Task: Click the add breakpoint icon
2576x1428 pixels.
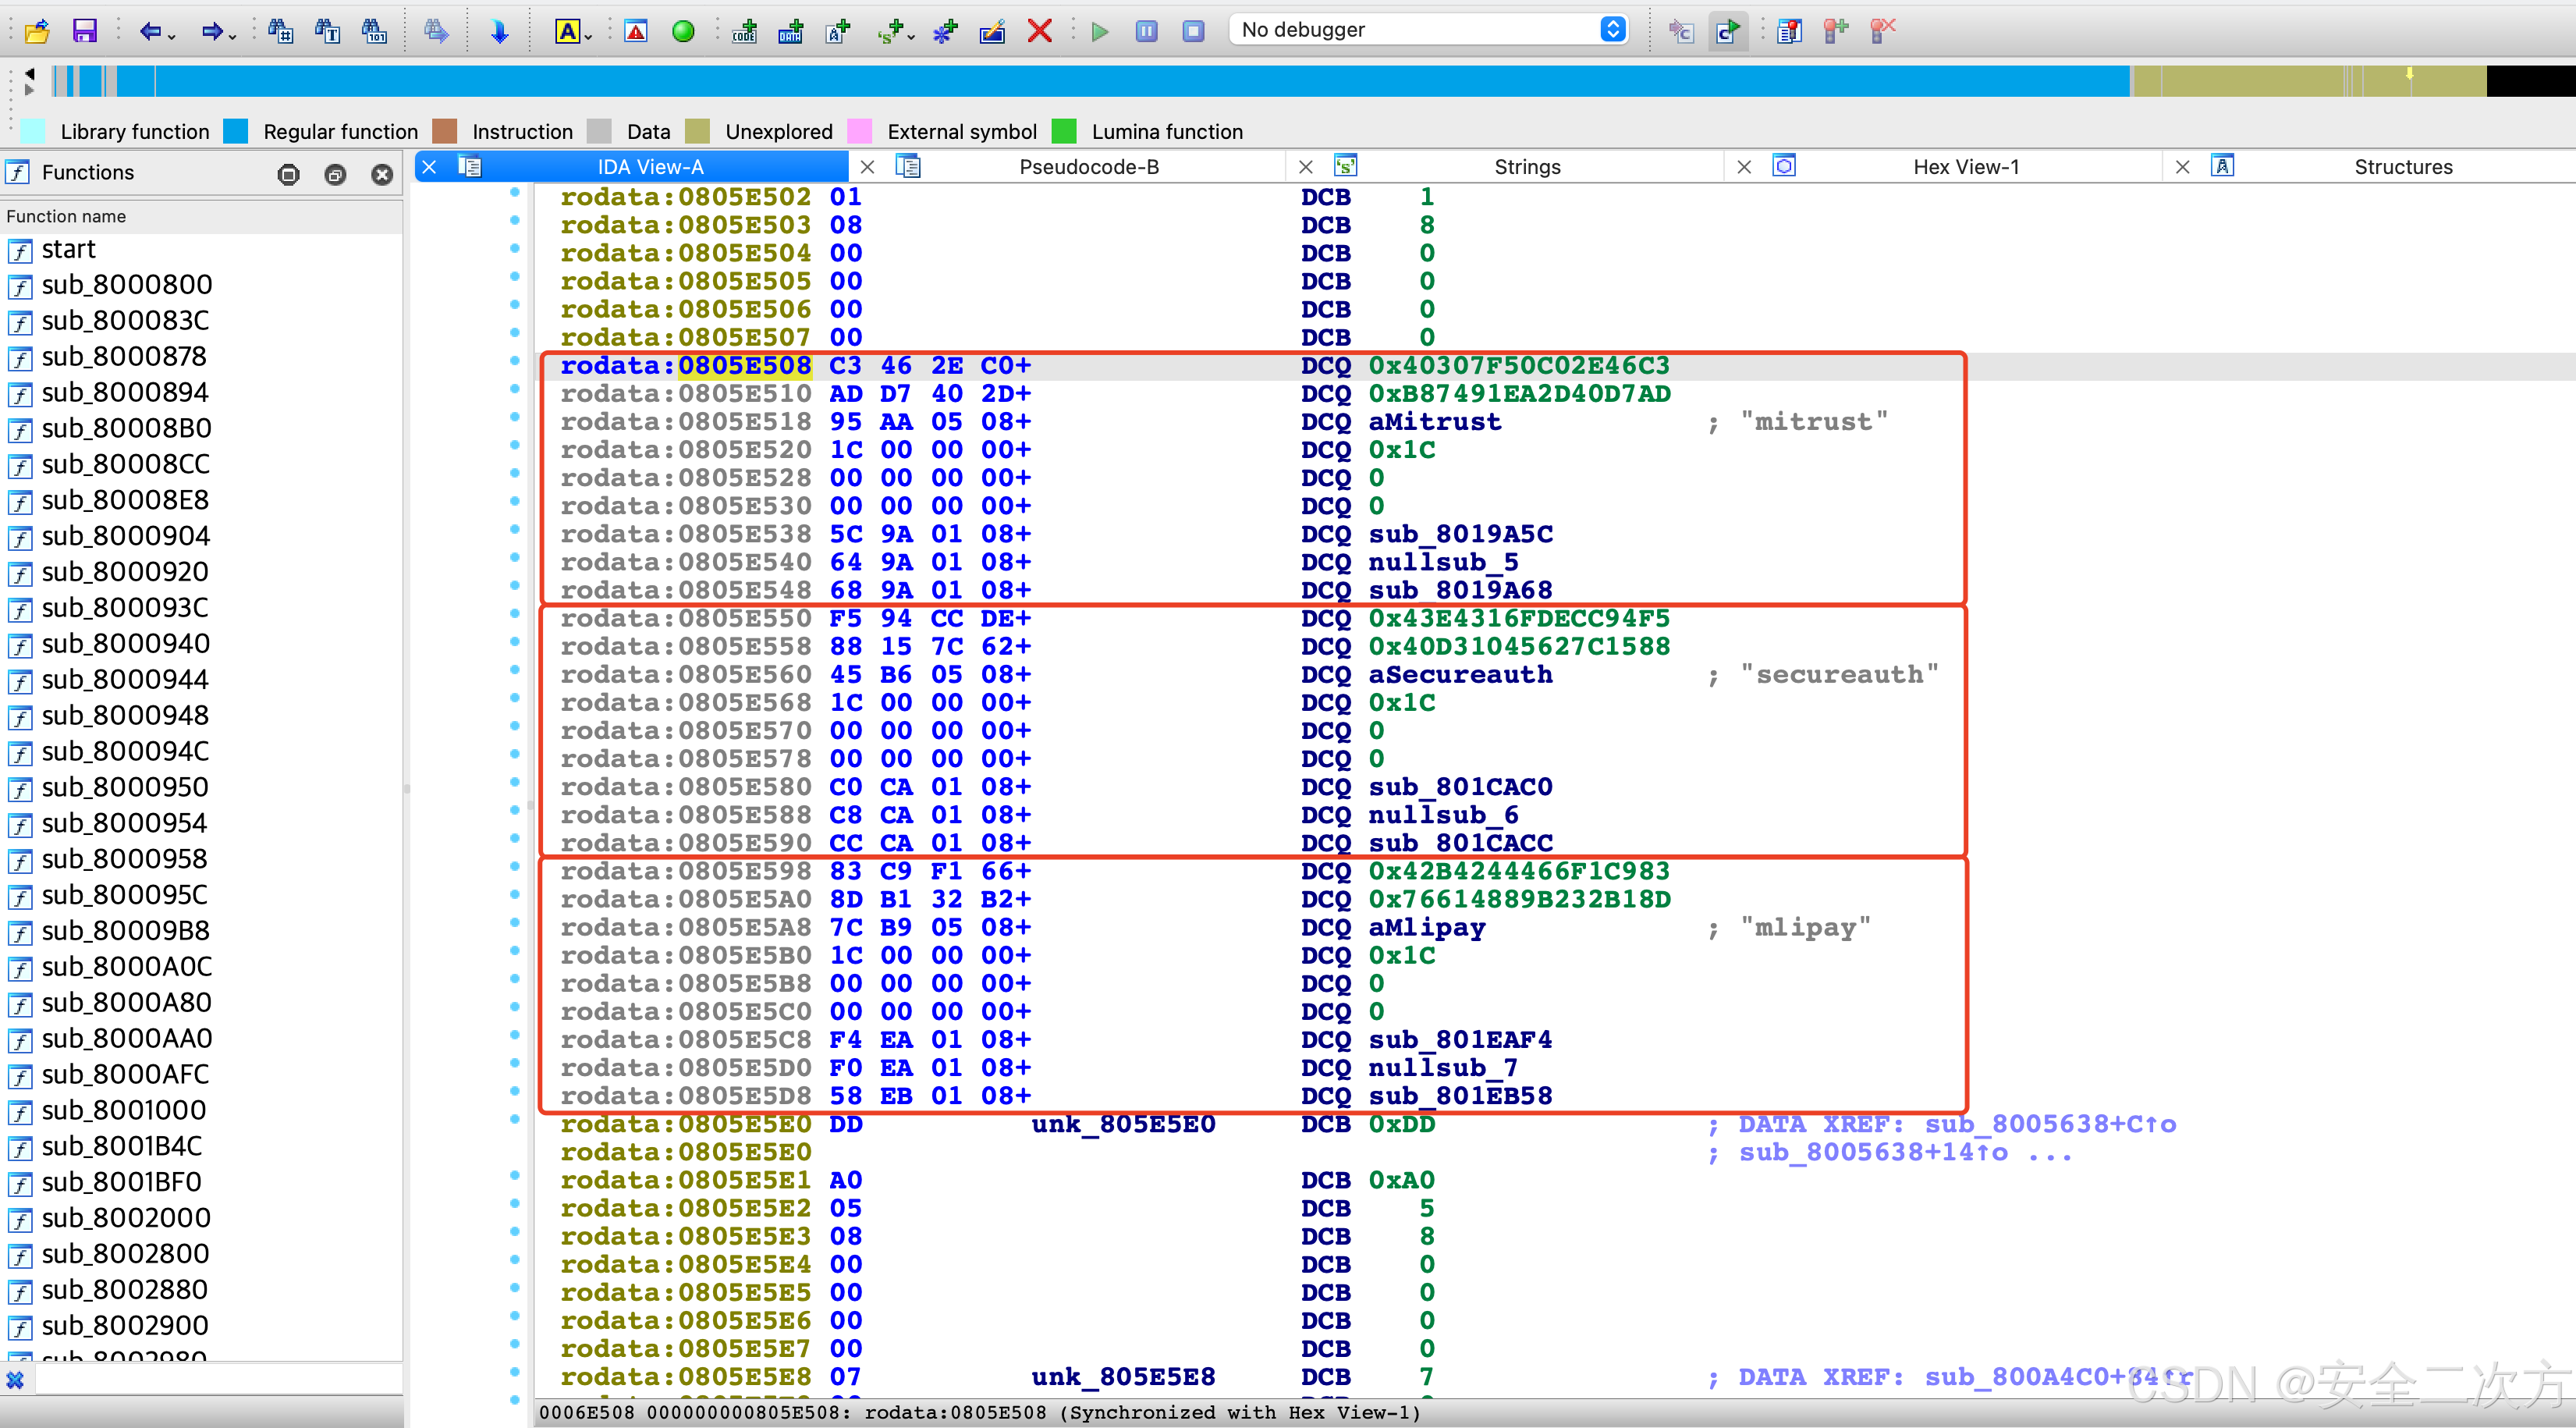Action: tap(1836, 31)
